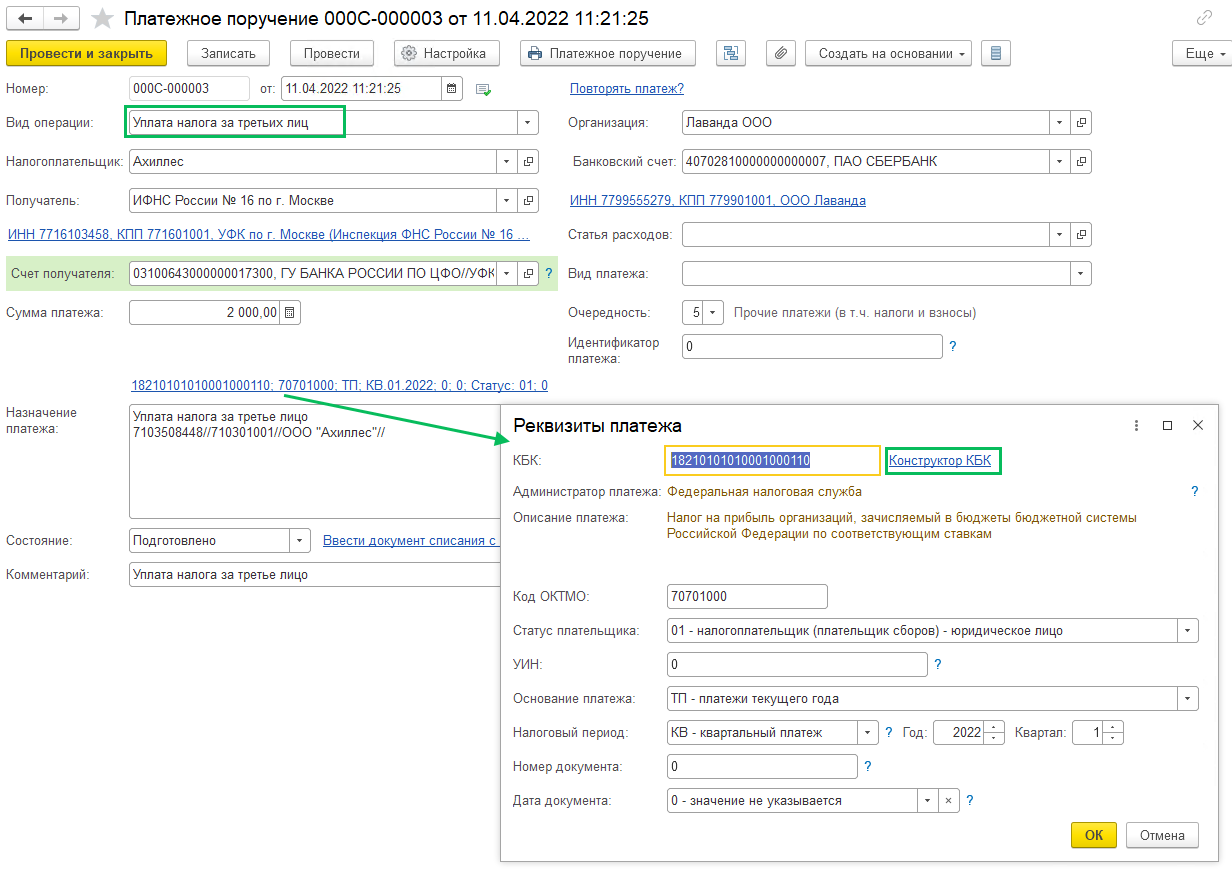Add document to favorites with star icon
This screenshot has height=869, width=1232.
point(101,18)
